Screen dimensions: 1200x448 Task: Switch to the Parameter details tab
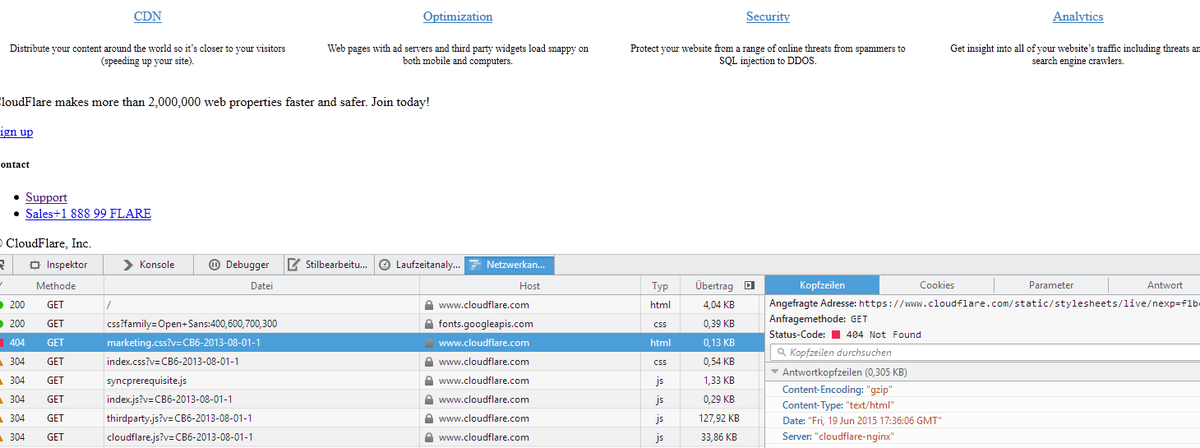(1051, 285)
